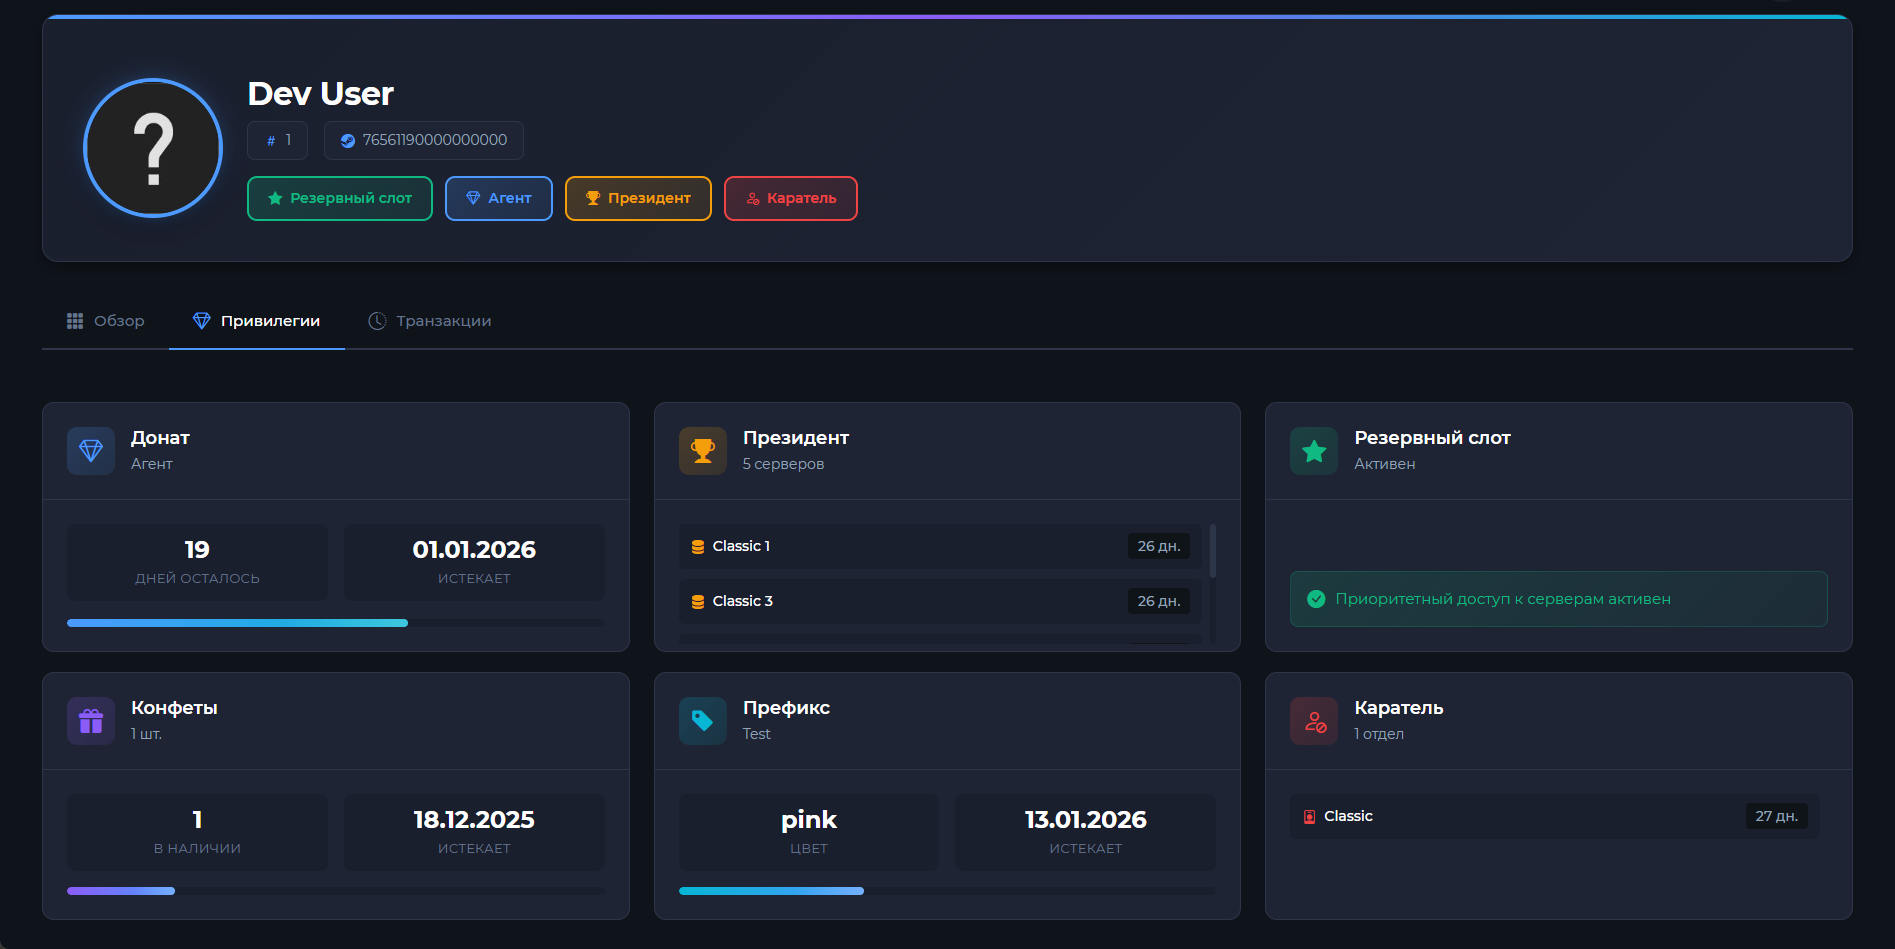Image resolution: width=1895 pixels, height=949 pixels.
Task: Click the Президент server list scrollbar
Action: 1213,552
